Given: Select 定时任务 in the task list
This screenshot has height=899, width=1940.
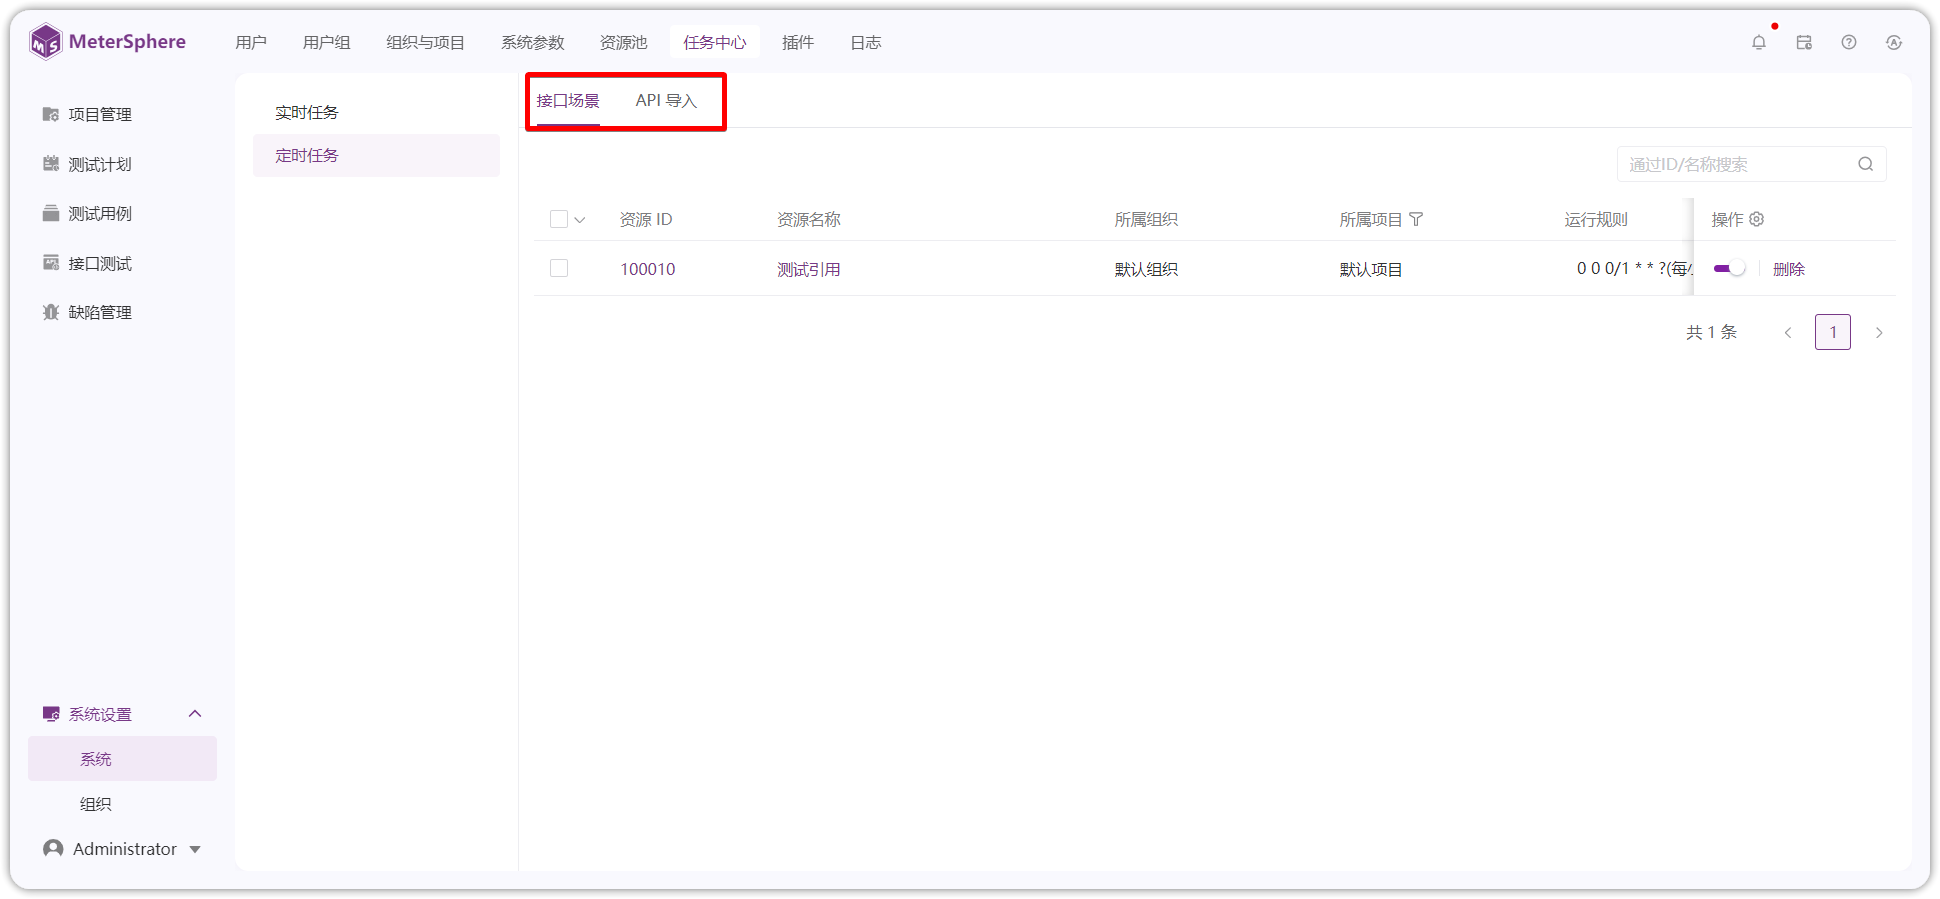Looking at the screenshot, I should click(376, 155).
